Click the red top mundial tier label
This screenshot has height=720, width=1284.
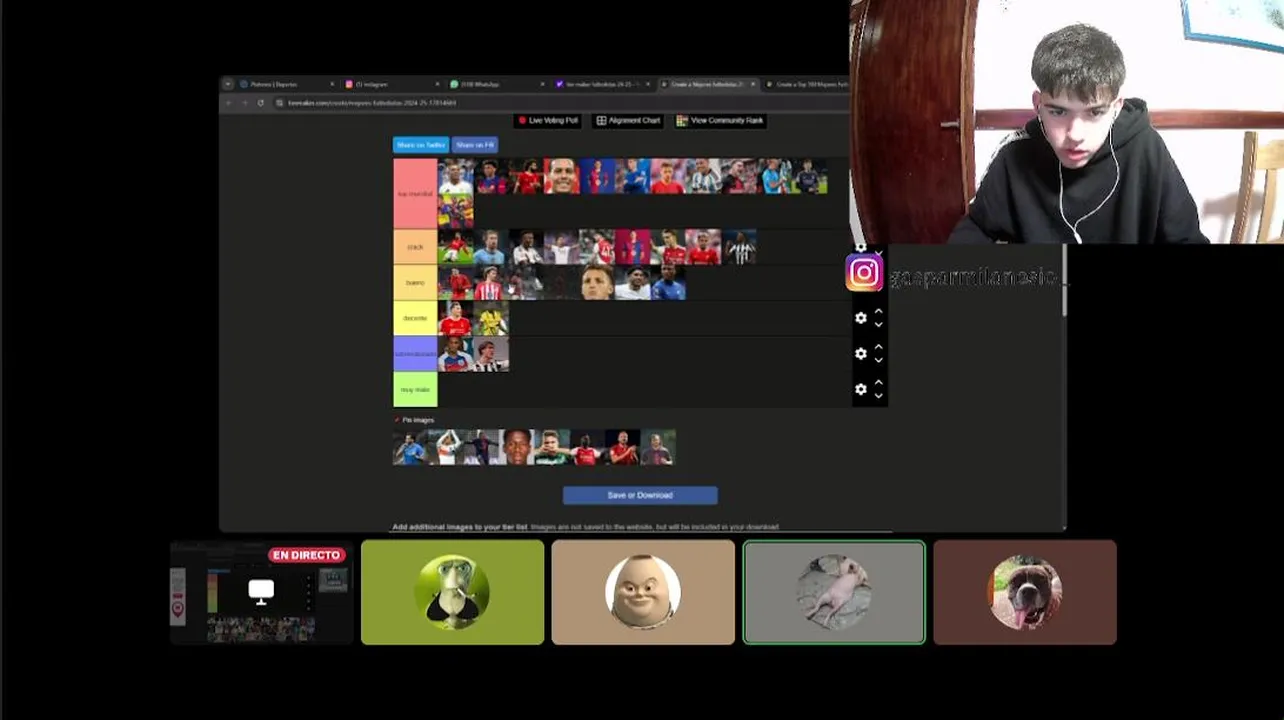[x=415, y=193]
